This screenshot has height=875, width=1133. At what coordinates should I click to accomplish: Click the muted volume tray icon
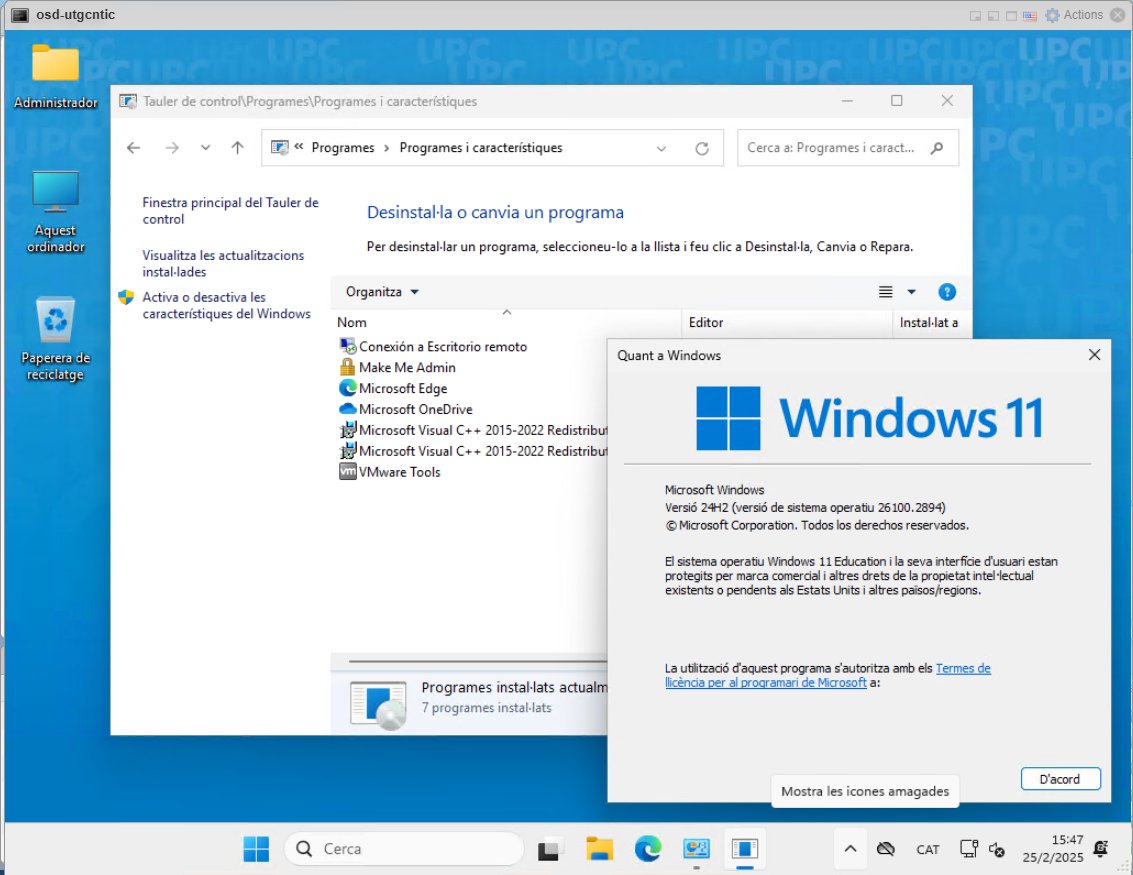tap(996, 850)
